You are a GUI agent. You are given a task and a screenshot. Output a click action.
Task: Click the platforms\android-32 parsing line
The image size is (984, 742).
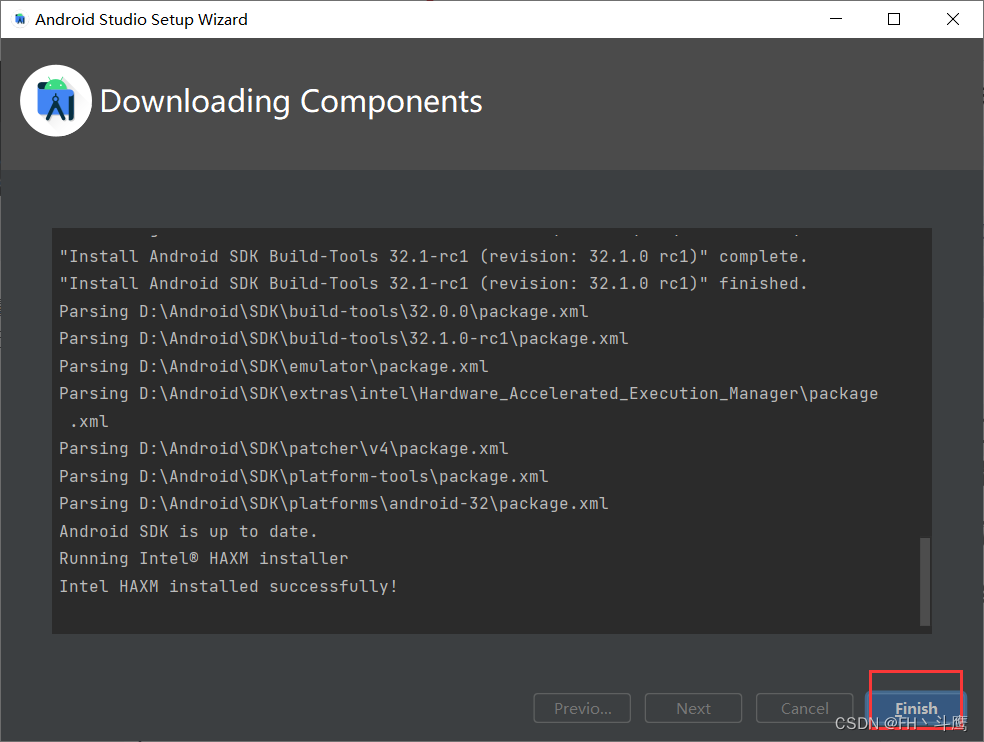[x=334, y=503]
